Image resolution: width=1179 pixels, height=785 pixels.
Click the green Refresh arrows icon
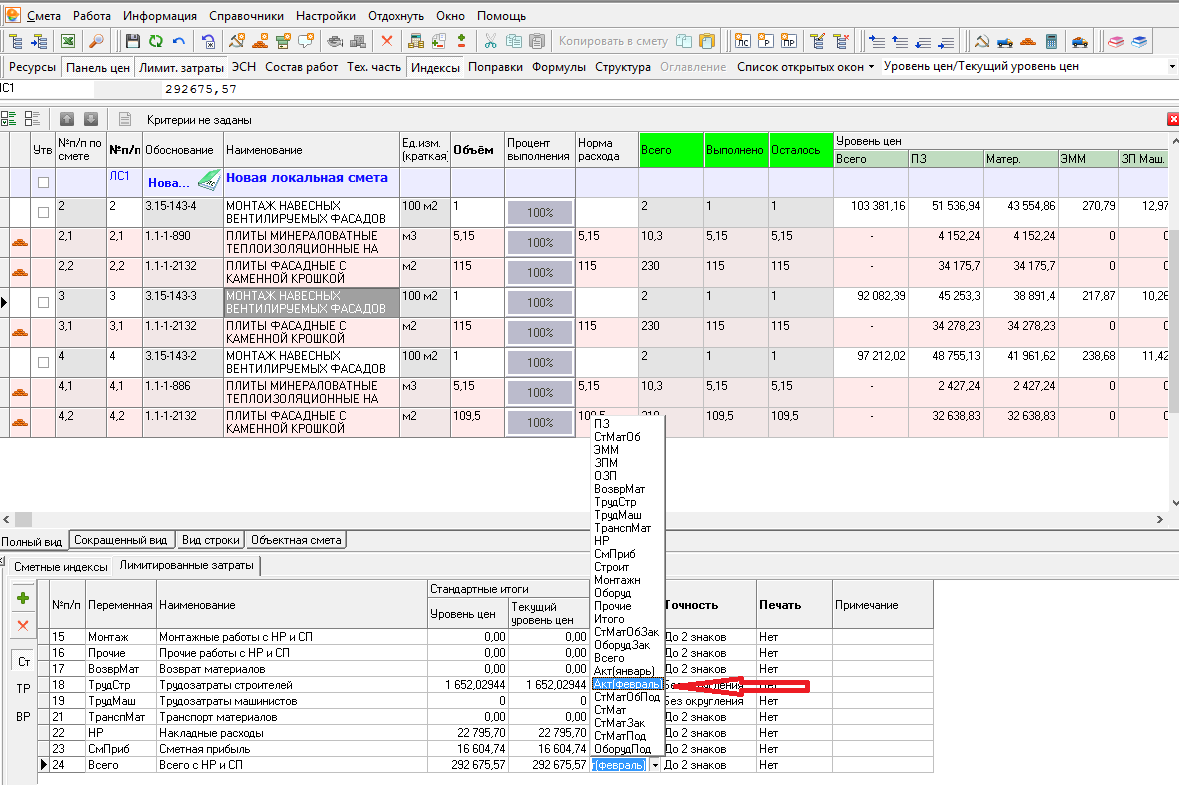pyautogui.click(x=156, y=41)
